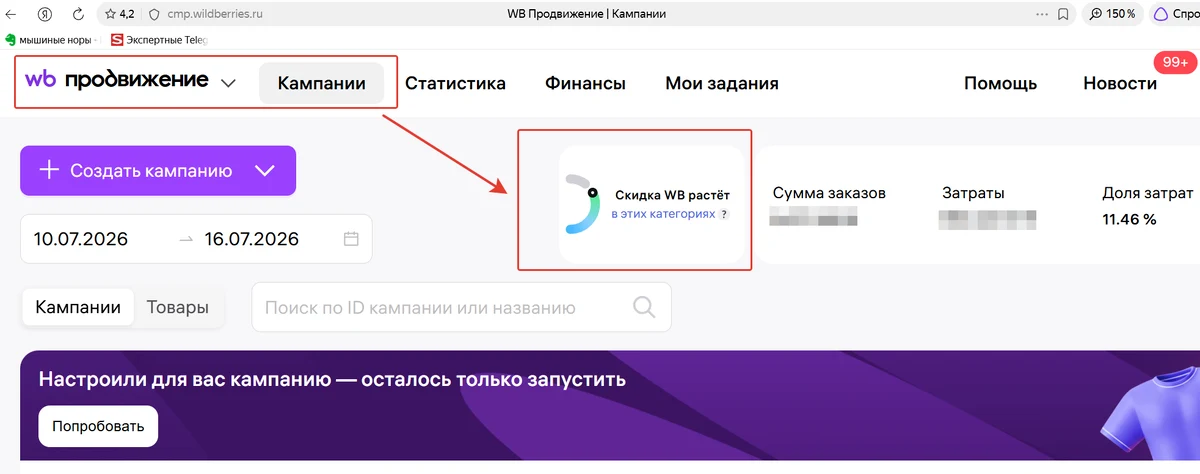Click the Затраты label

(973, 193)
